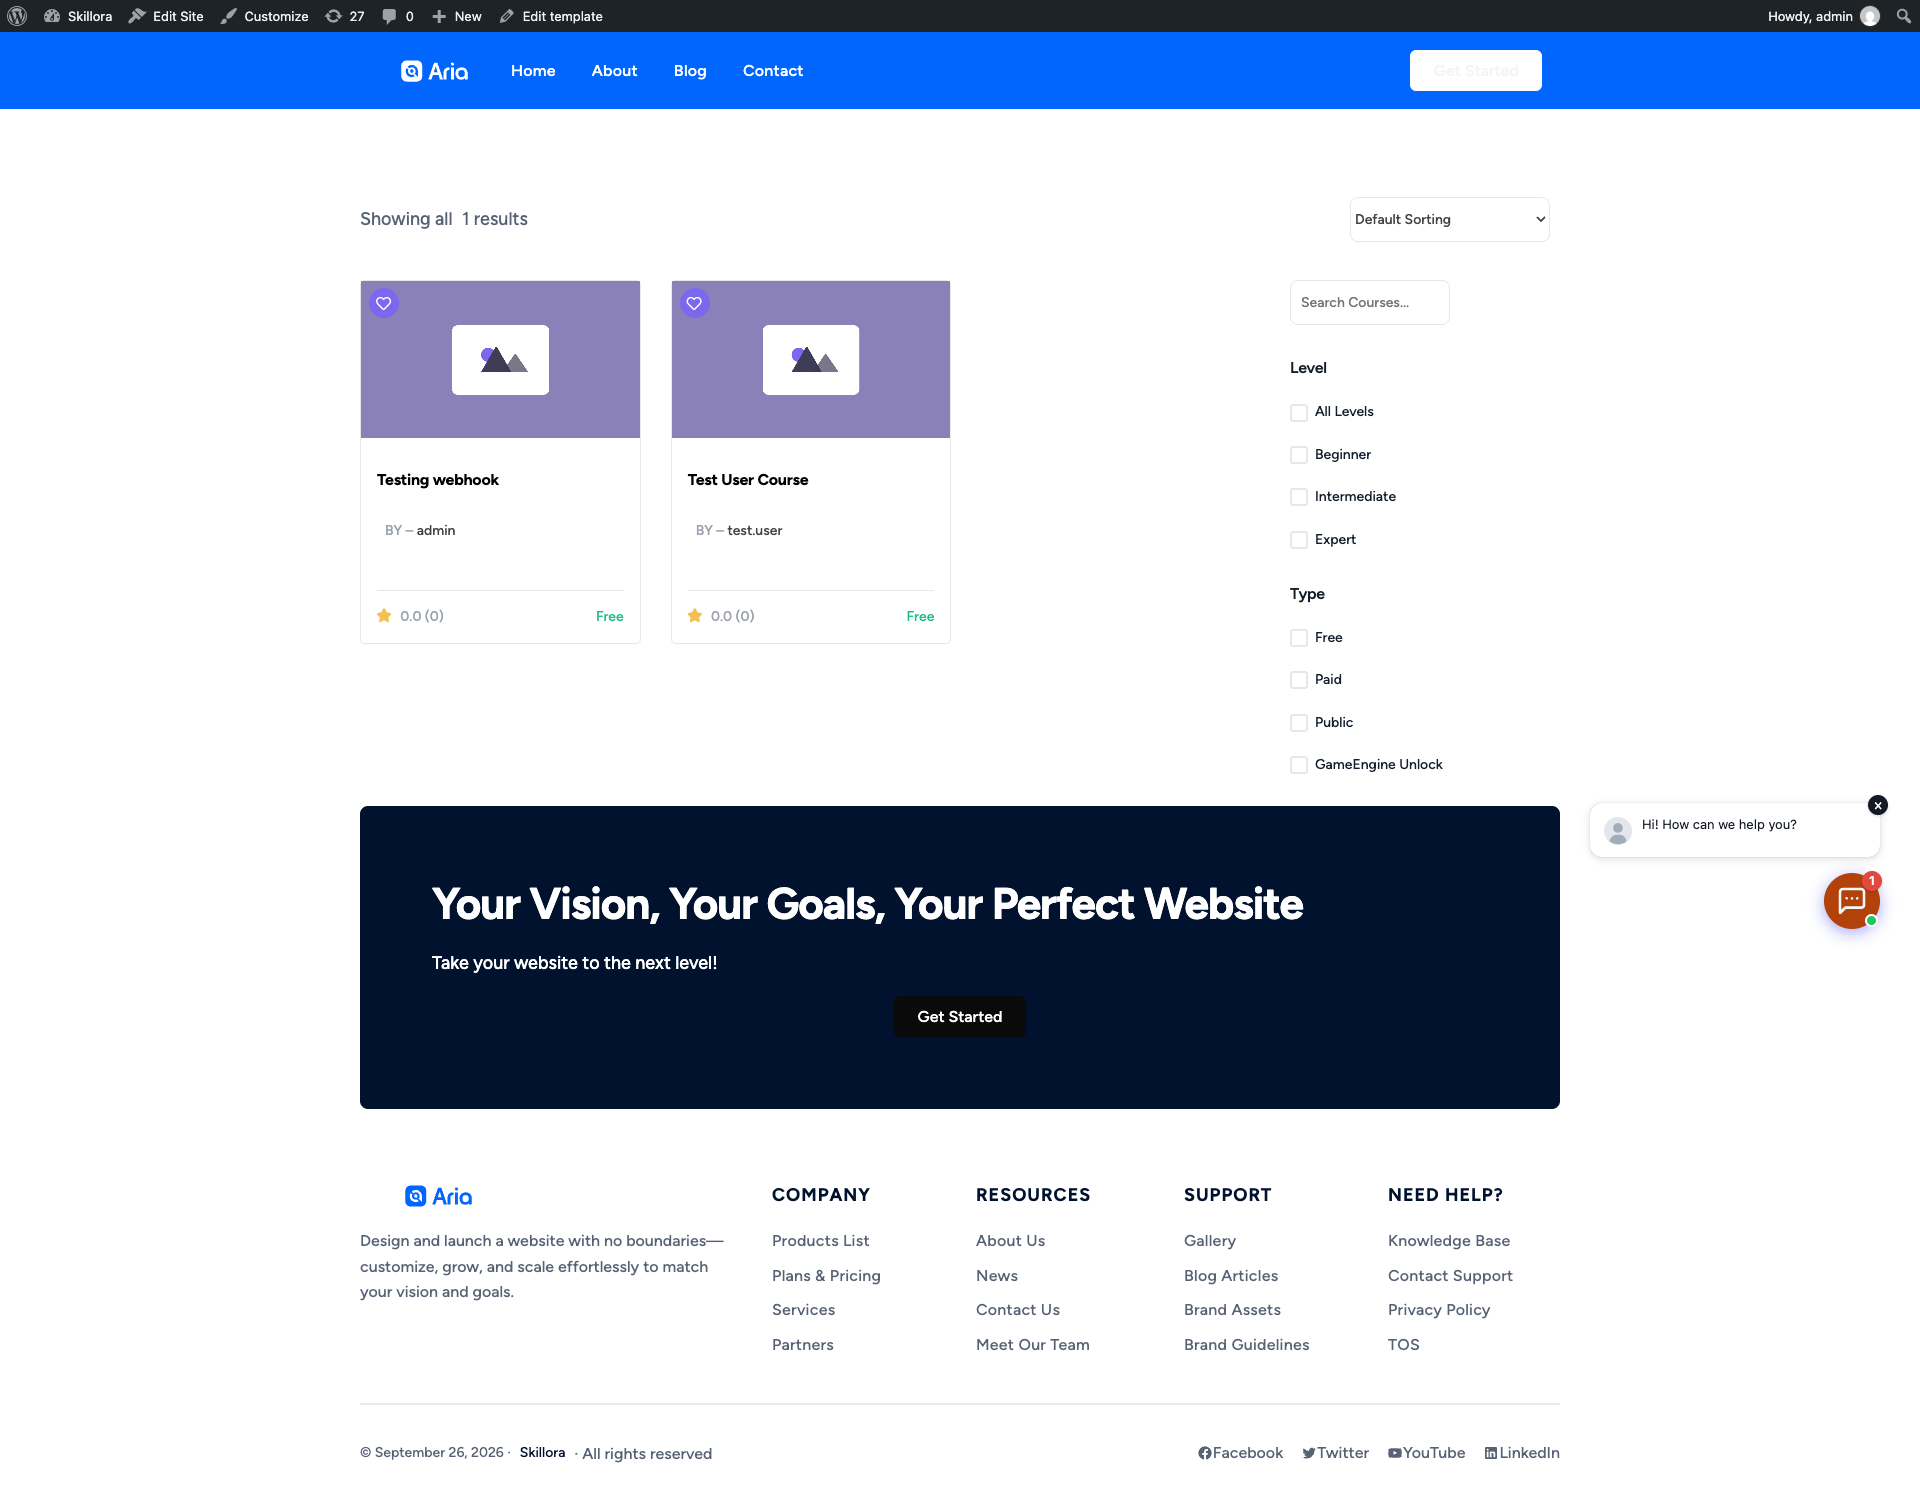Viewport: 1920px width, 1502px height.
Task: Check the GameEngine Unlock filter
Action: [x=1299, y=765]
